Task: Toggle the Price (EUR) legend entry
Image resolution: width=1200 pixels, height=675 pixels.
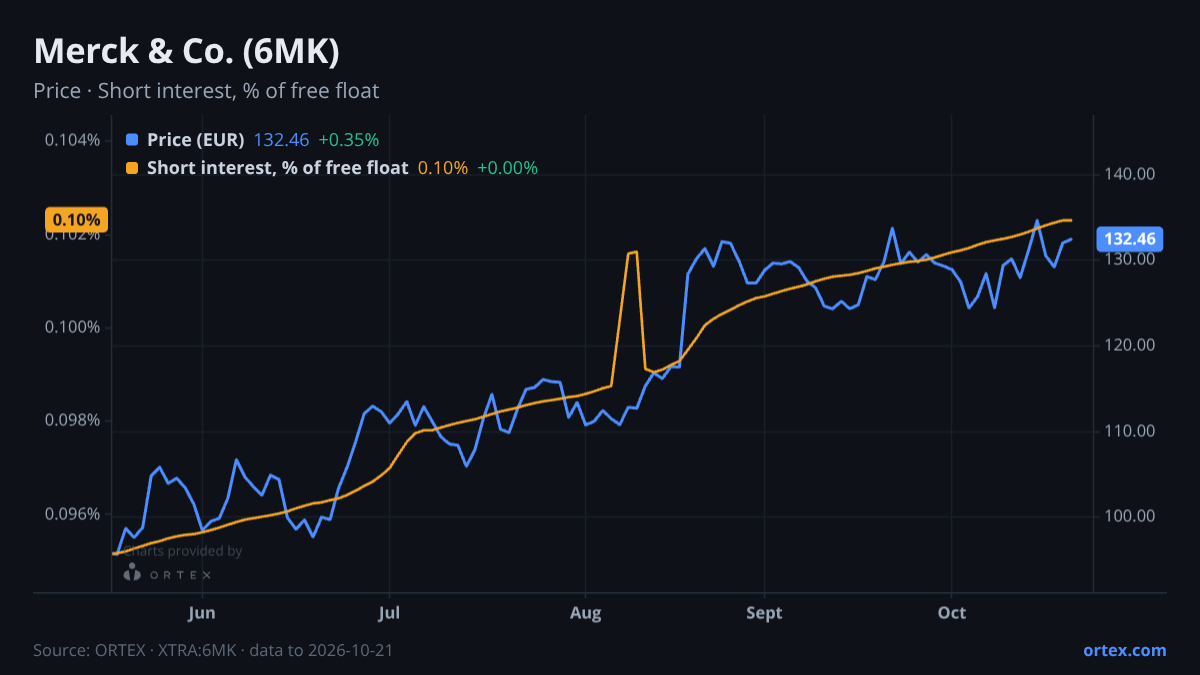Action: [253, 140]
